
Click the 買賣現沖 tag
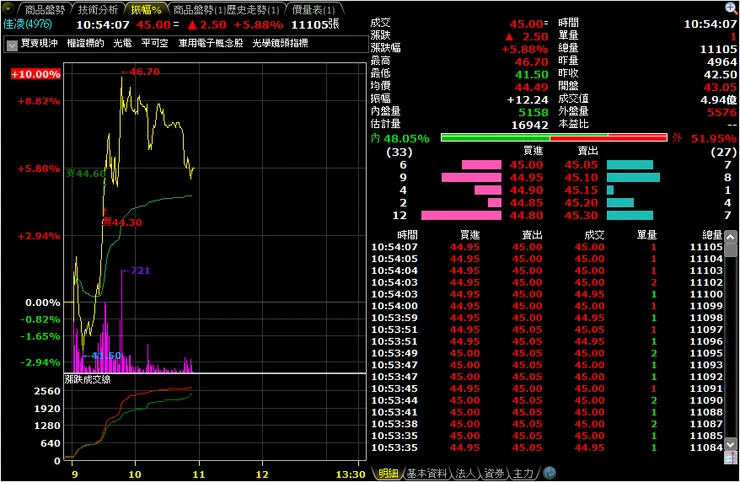39,43
